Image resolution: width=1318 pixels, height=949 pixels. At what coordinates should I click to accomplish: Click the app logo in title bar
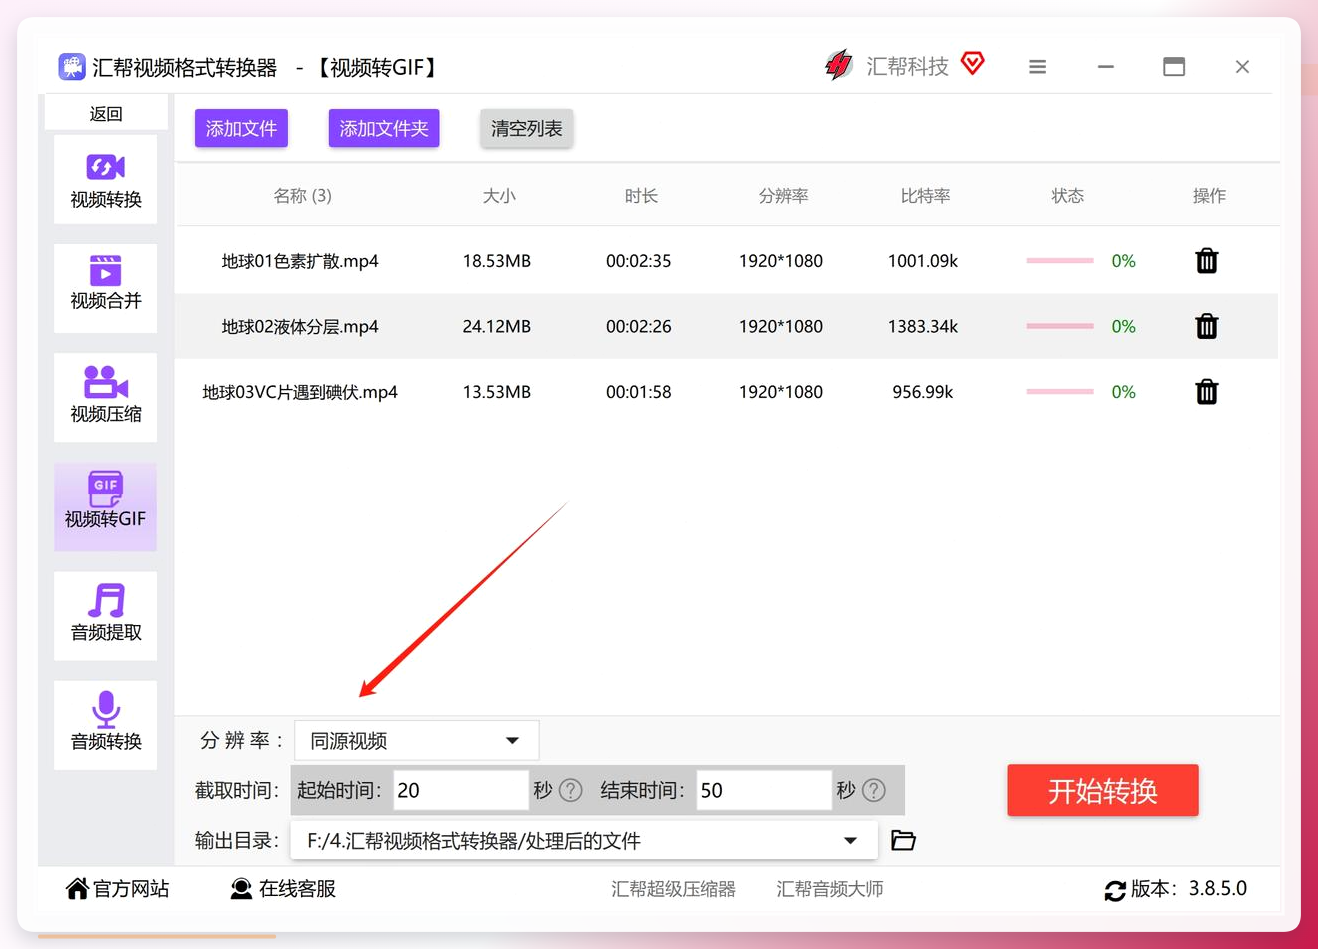[x=71, y=67]
